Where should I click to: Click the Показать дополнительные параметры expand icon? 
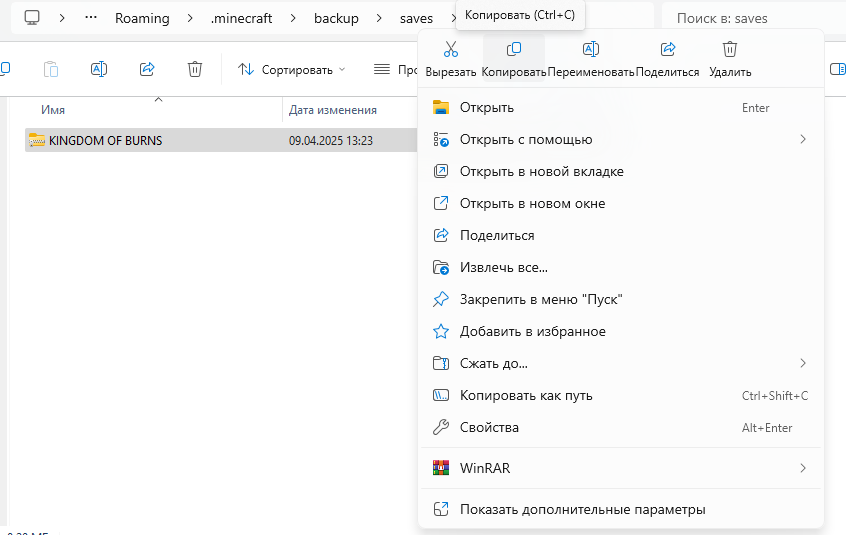click(441, 509)
